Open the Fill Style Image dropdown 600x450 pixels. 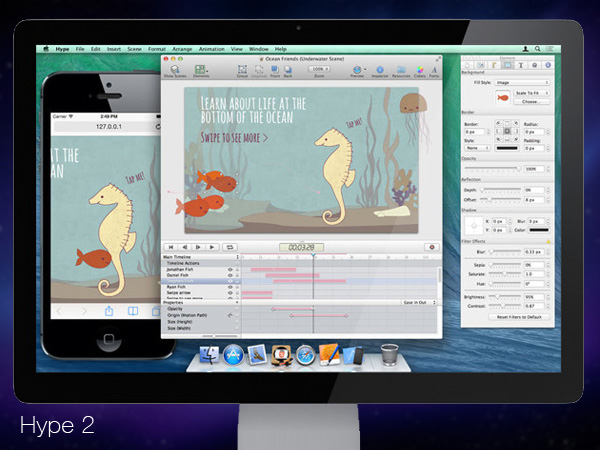click(522, 82)
